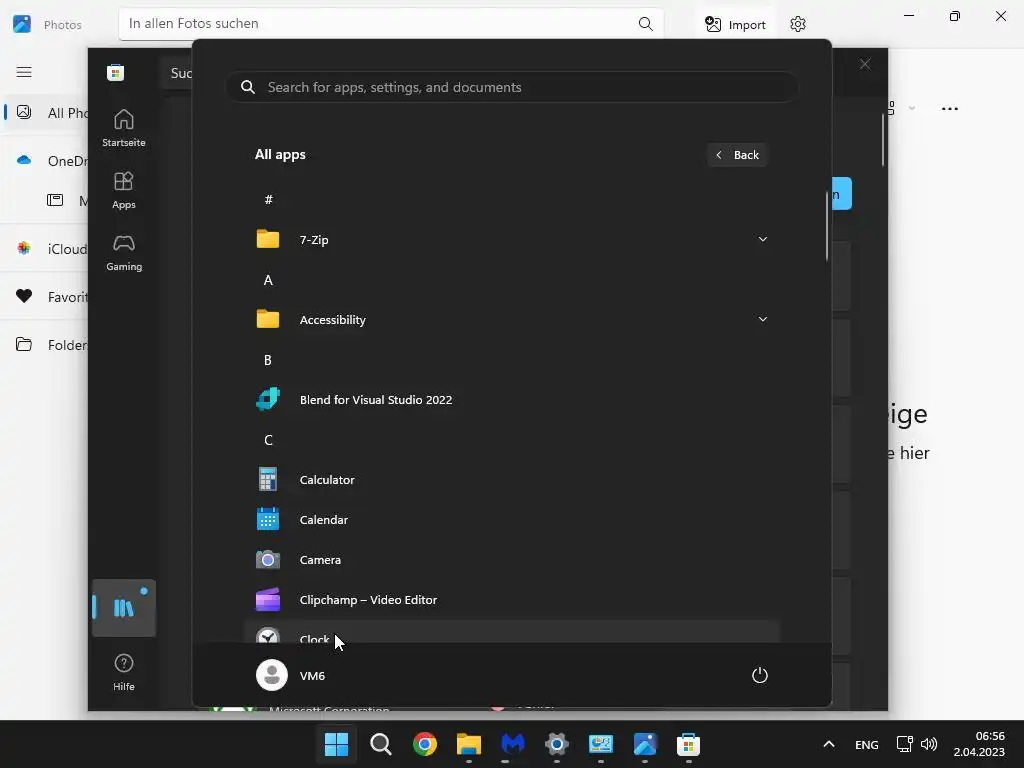Click the Windows Start button

click(336, 744)
